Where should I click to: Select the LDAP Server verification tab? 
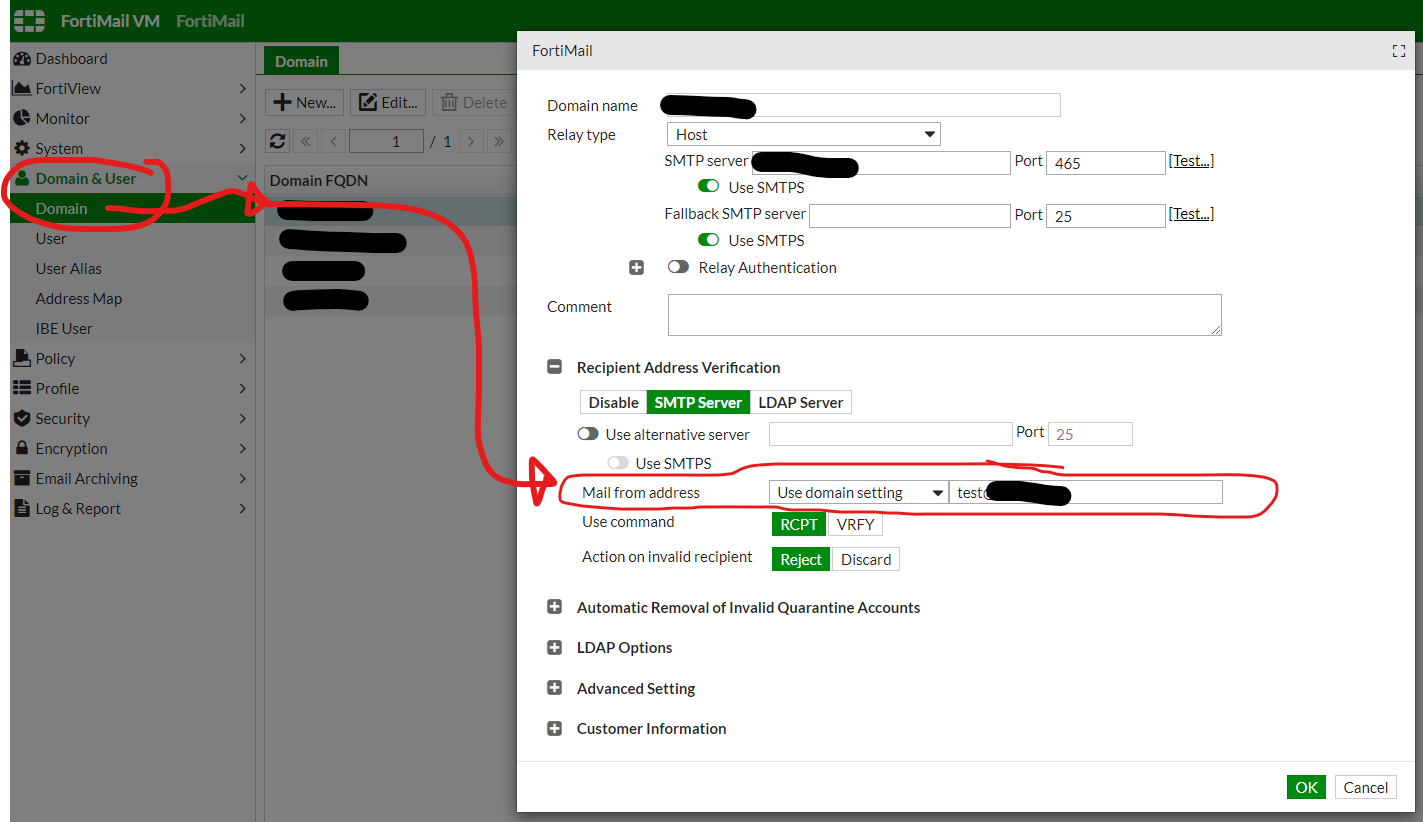[x=800, y=402]
